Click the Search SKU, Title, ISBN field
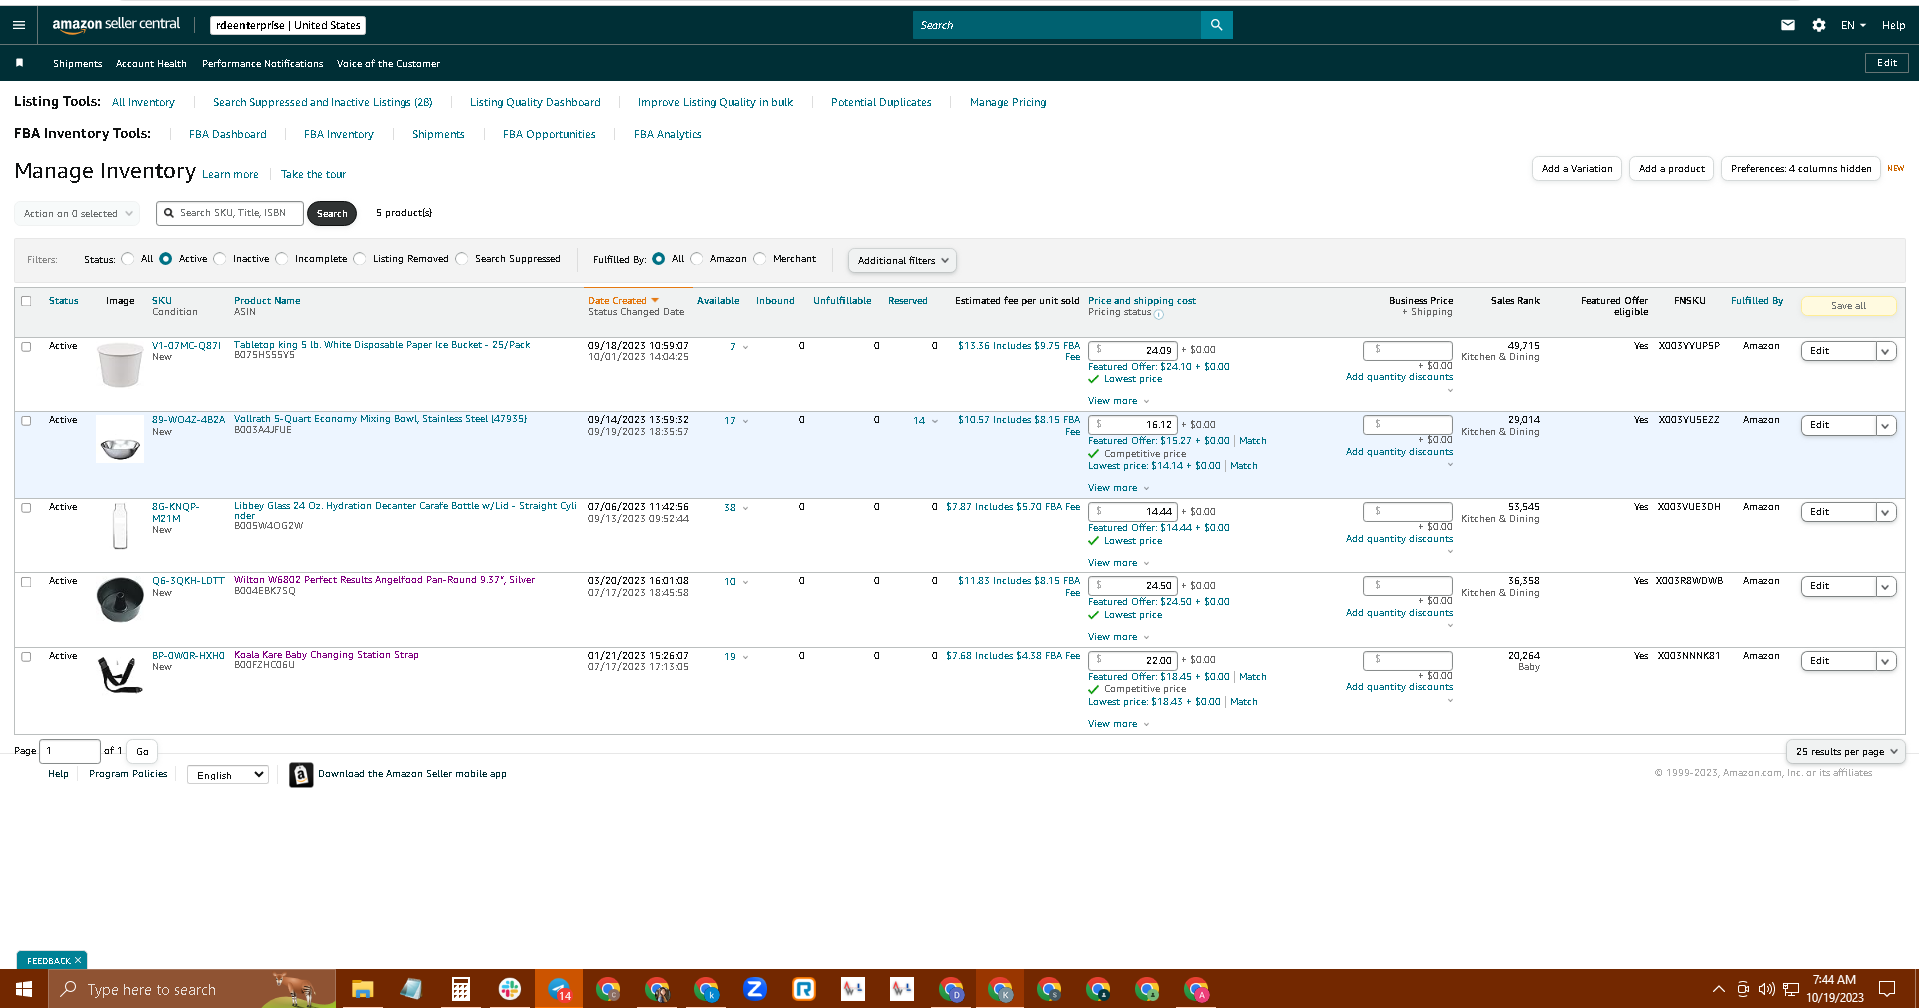1919x1008 pixels. pos(230,213)
